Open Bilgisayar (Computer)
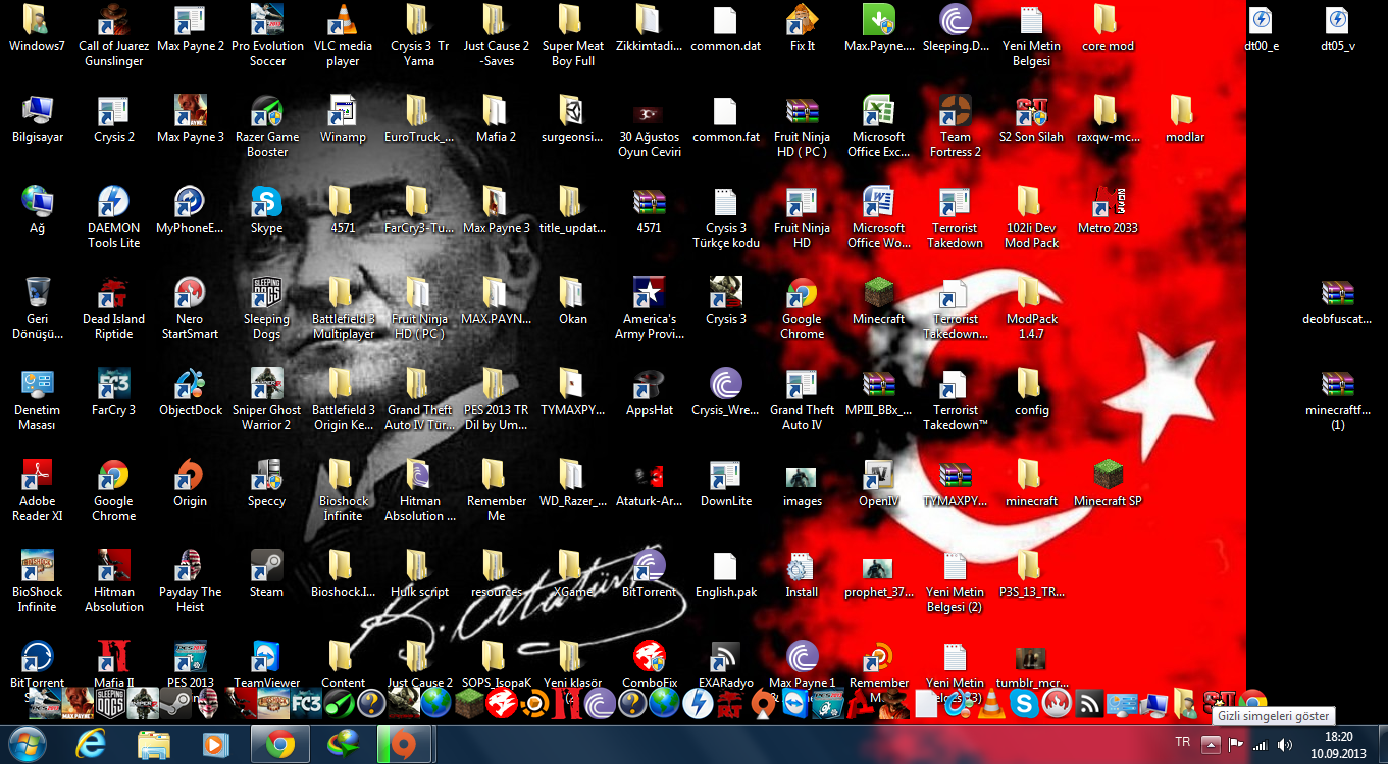The height and width of the screenshot is (764, 1388). point(37,120)
